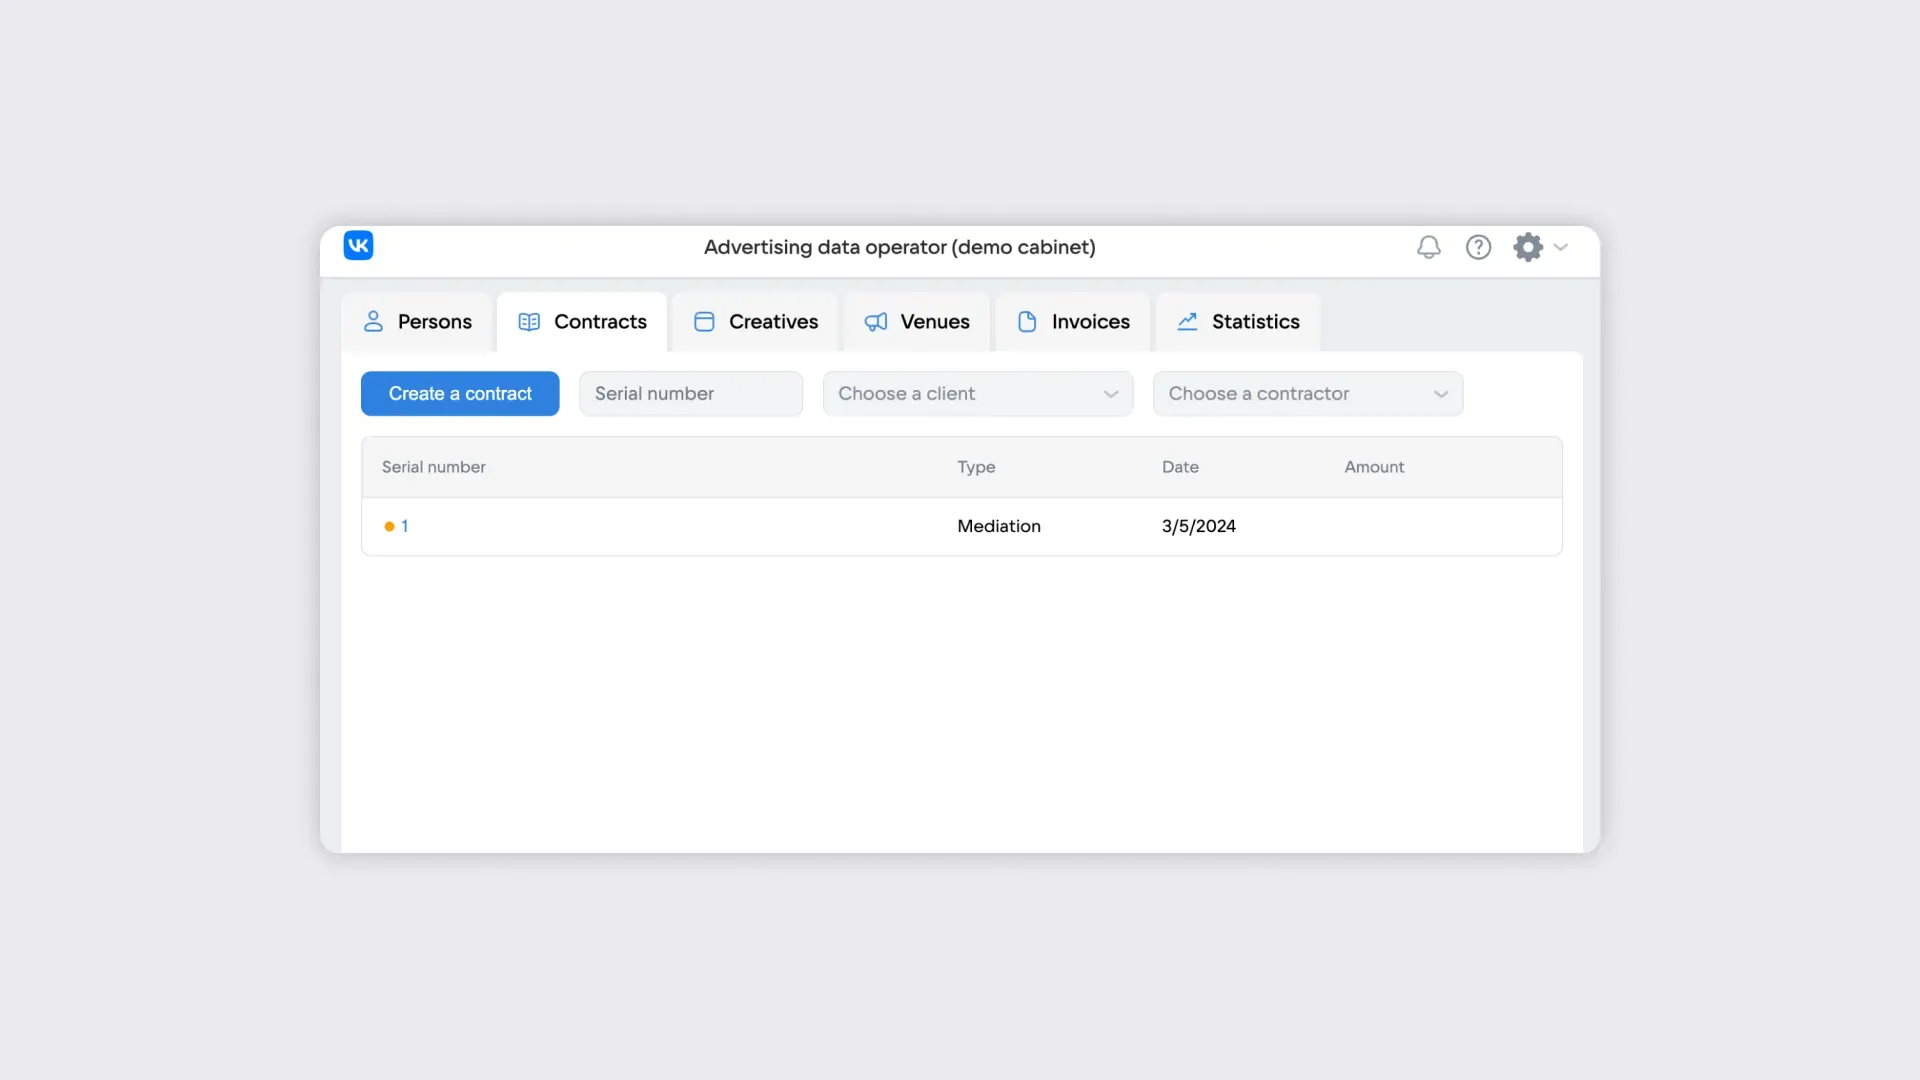This screenshot has width=1920, height=1080.
Task: Click the orange status dot on contract 1
Action: (x=389, y=527)
